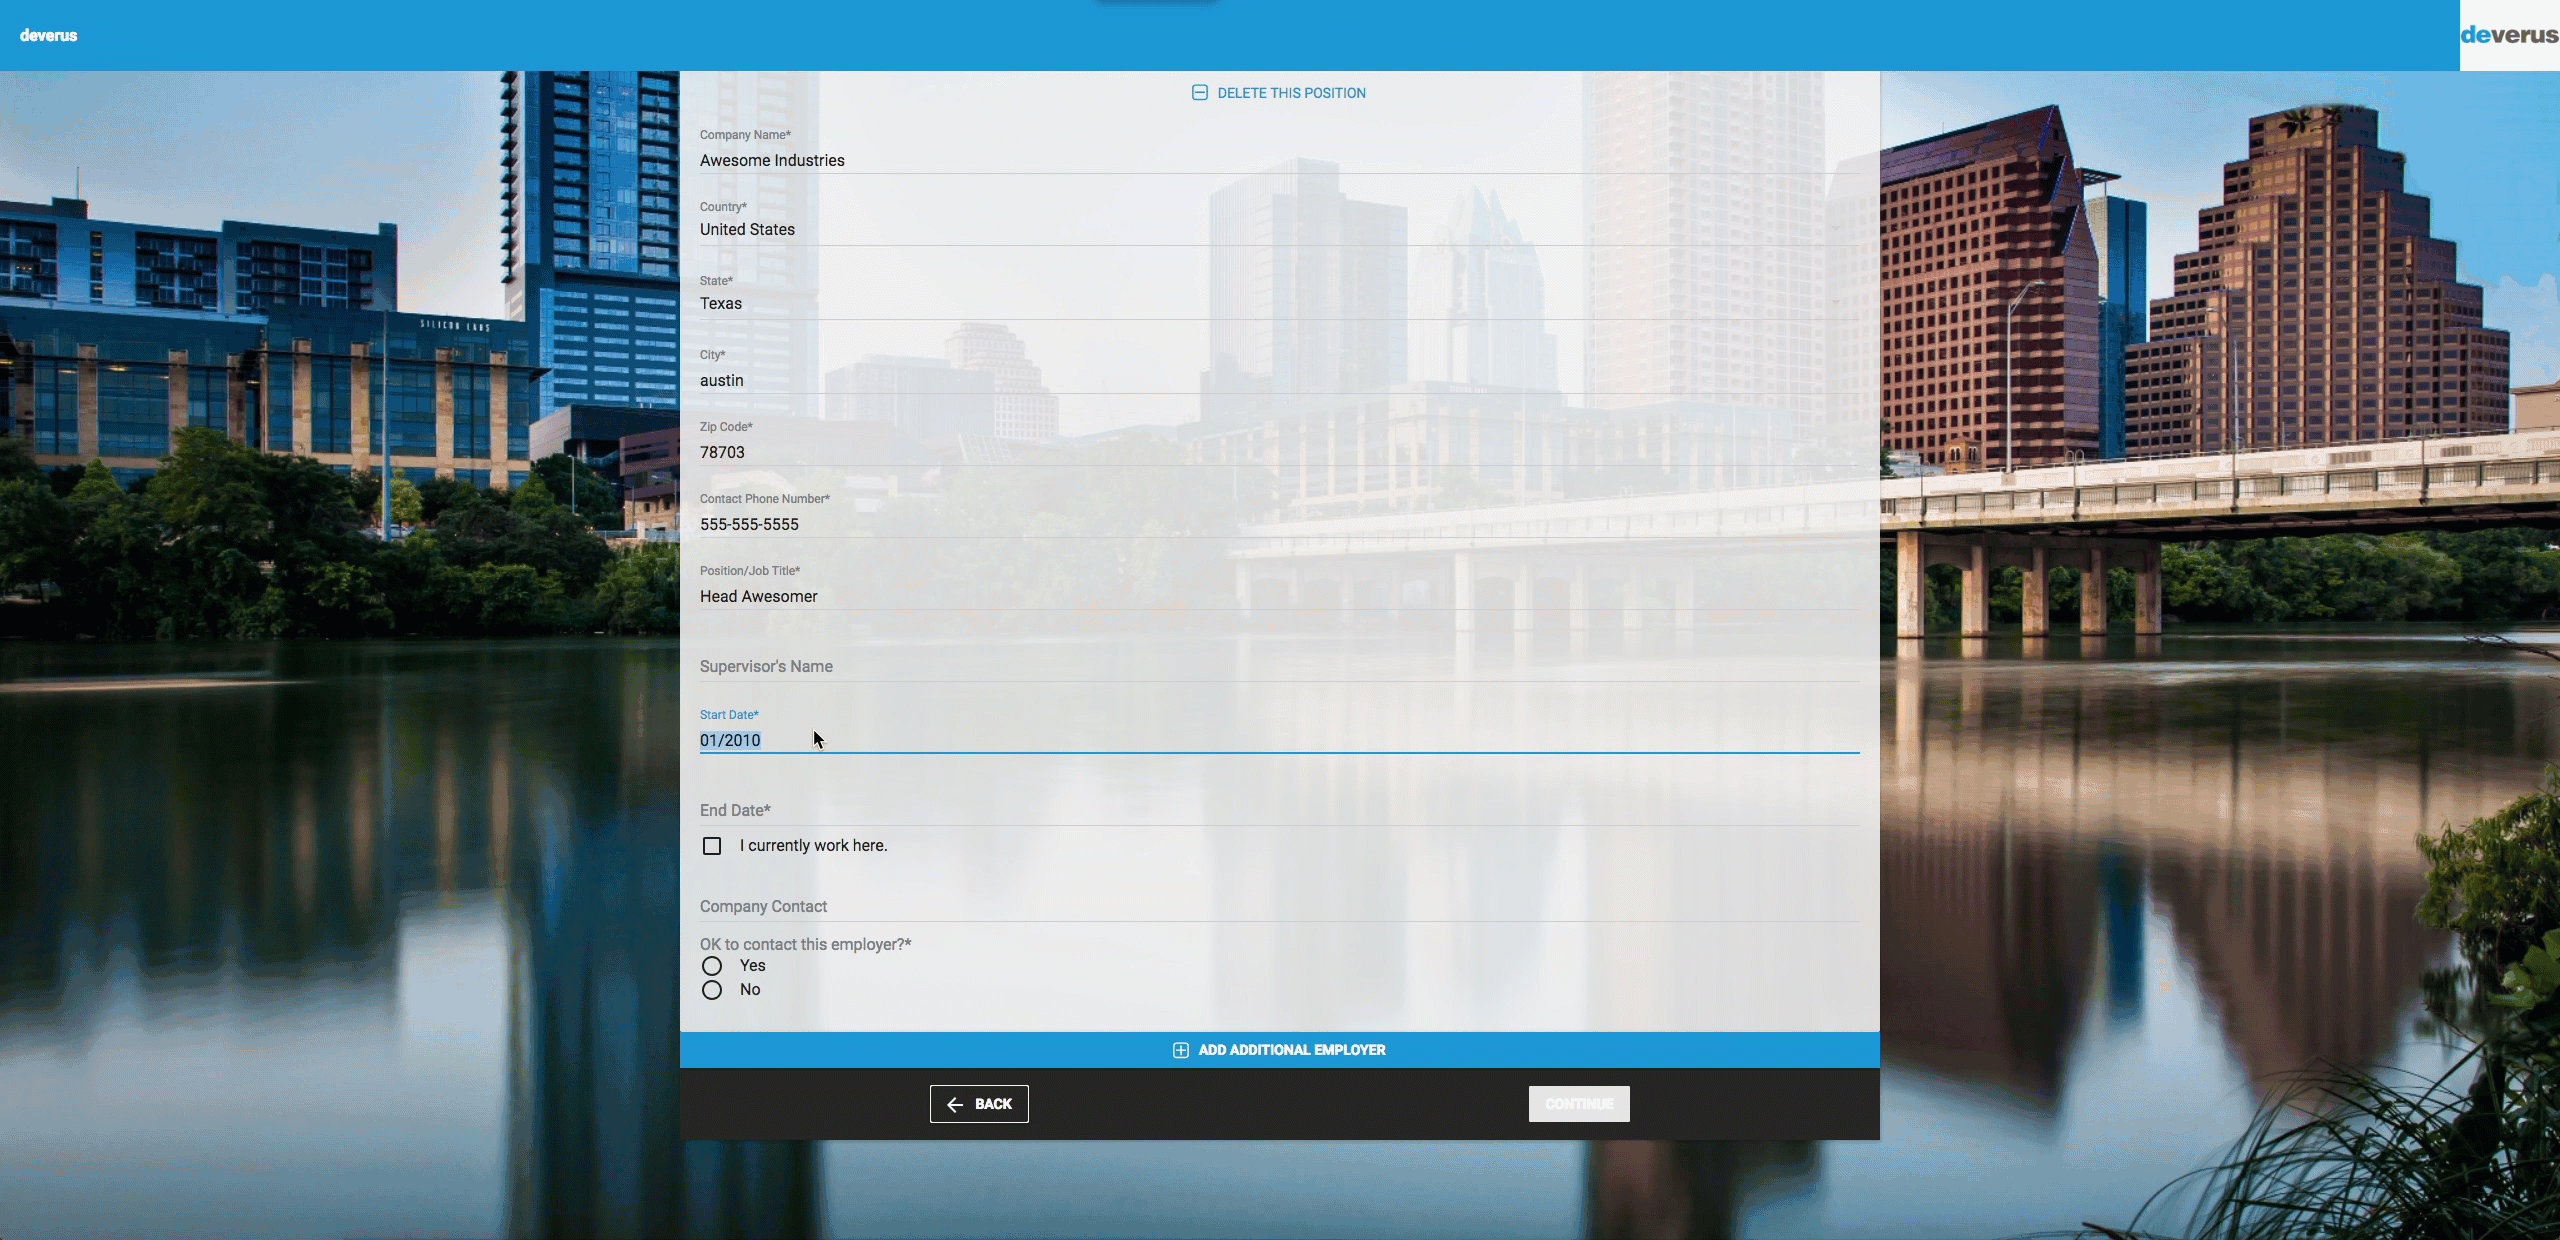
Task: Click the deverus brand text at top left
Action: pyautogui.click(x=48, y=35)
